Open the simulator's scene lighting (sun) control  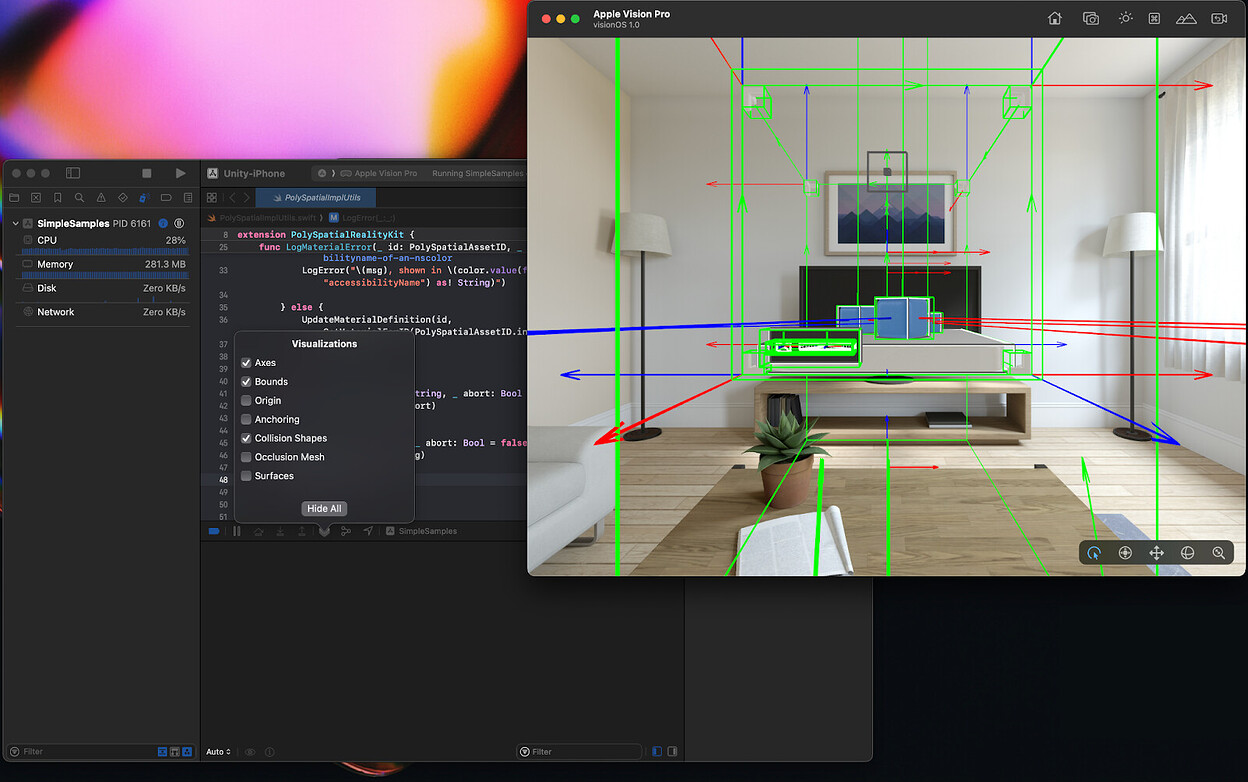click(1126, 18)
